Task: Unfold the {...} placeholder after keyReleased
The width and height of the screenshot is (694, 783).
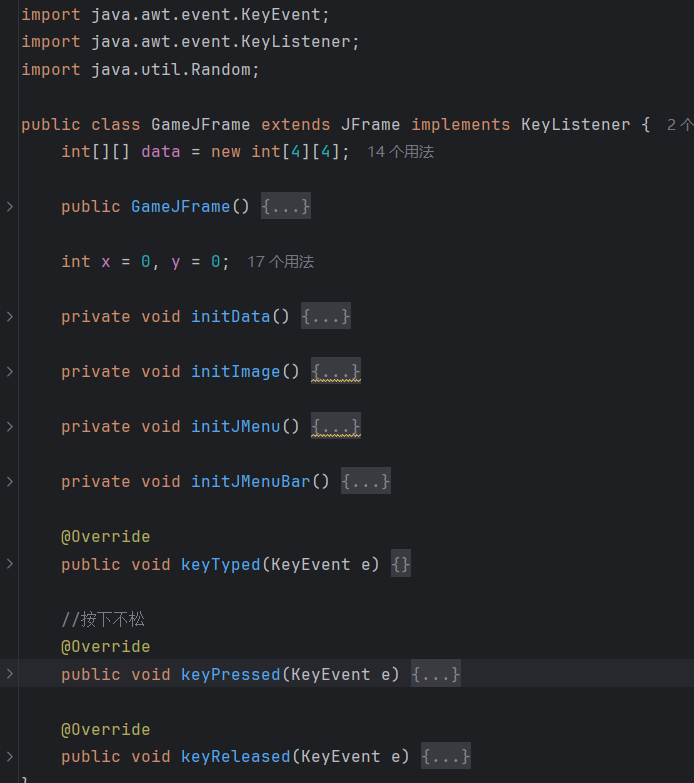Action: (x=445, y=756)
